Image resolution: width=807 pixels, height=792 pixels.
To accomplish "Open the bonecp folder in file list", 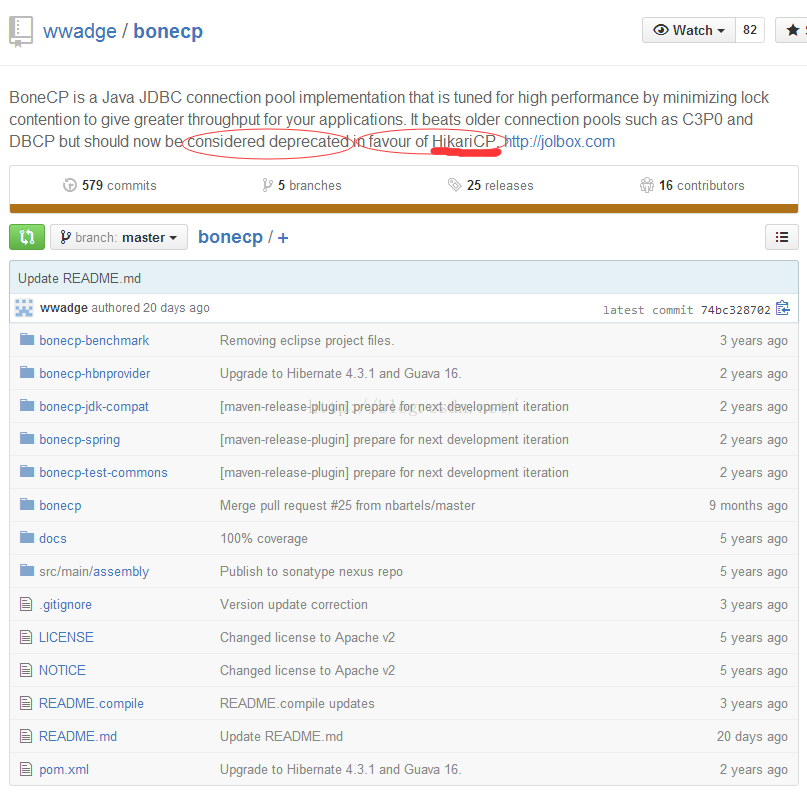I will click(60, 505).
